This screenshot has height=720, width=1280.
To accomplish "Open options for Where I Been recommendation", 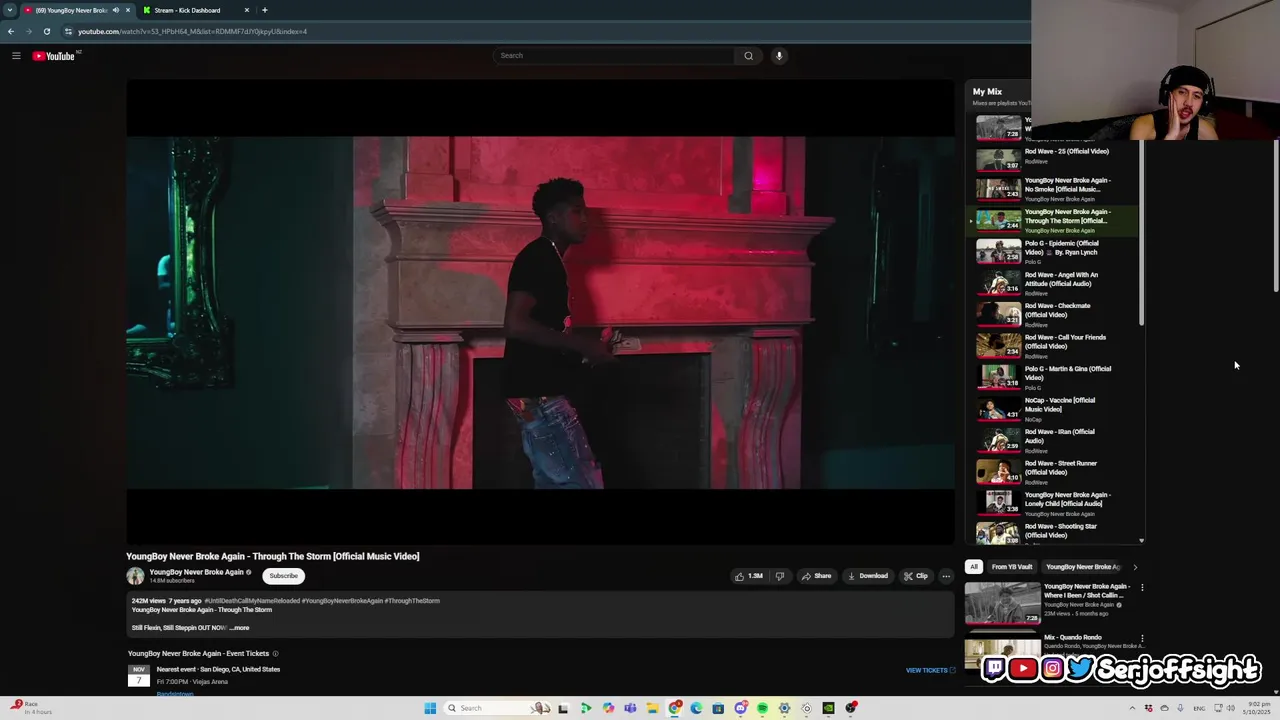I will click(x=1142, y=587).
